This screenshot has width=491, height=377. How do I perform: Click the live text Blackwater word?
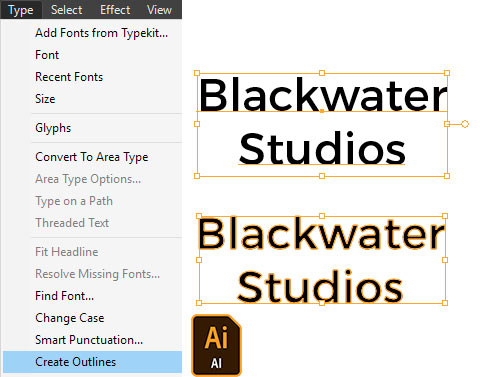323,95
